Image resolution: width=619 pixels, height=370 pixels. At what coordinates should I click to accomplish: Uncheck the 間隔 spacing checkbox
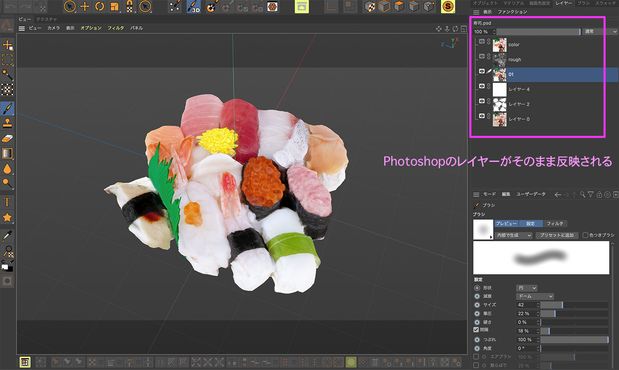point(476,330)
